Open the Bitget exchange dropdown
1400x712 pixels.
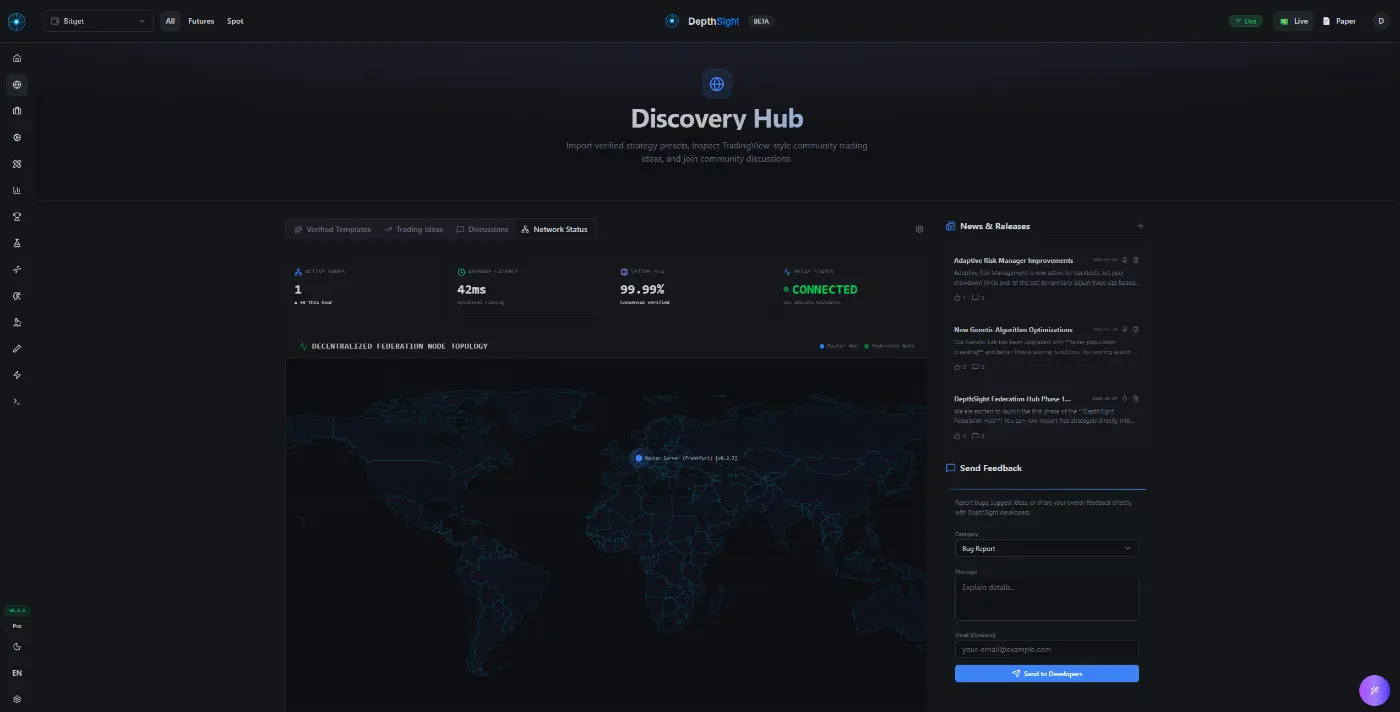(98, 21)
